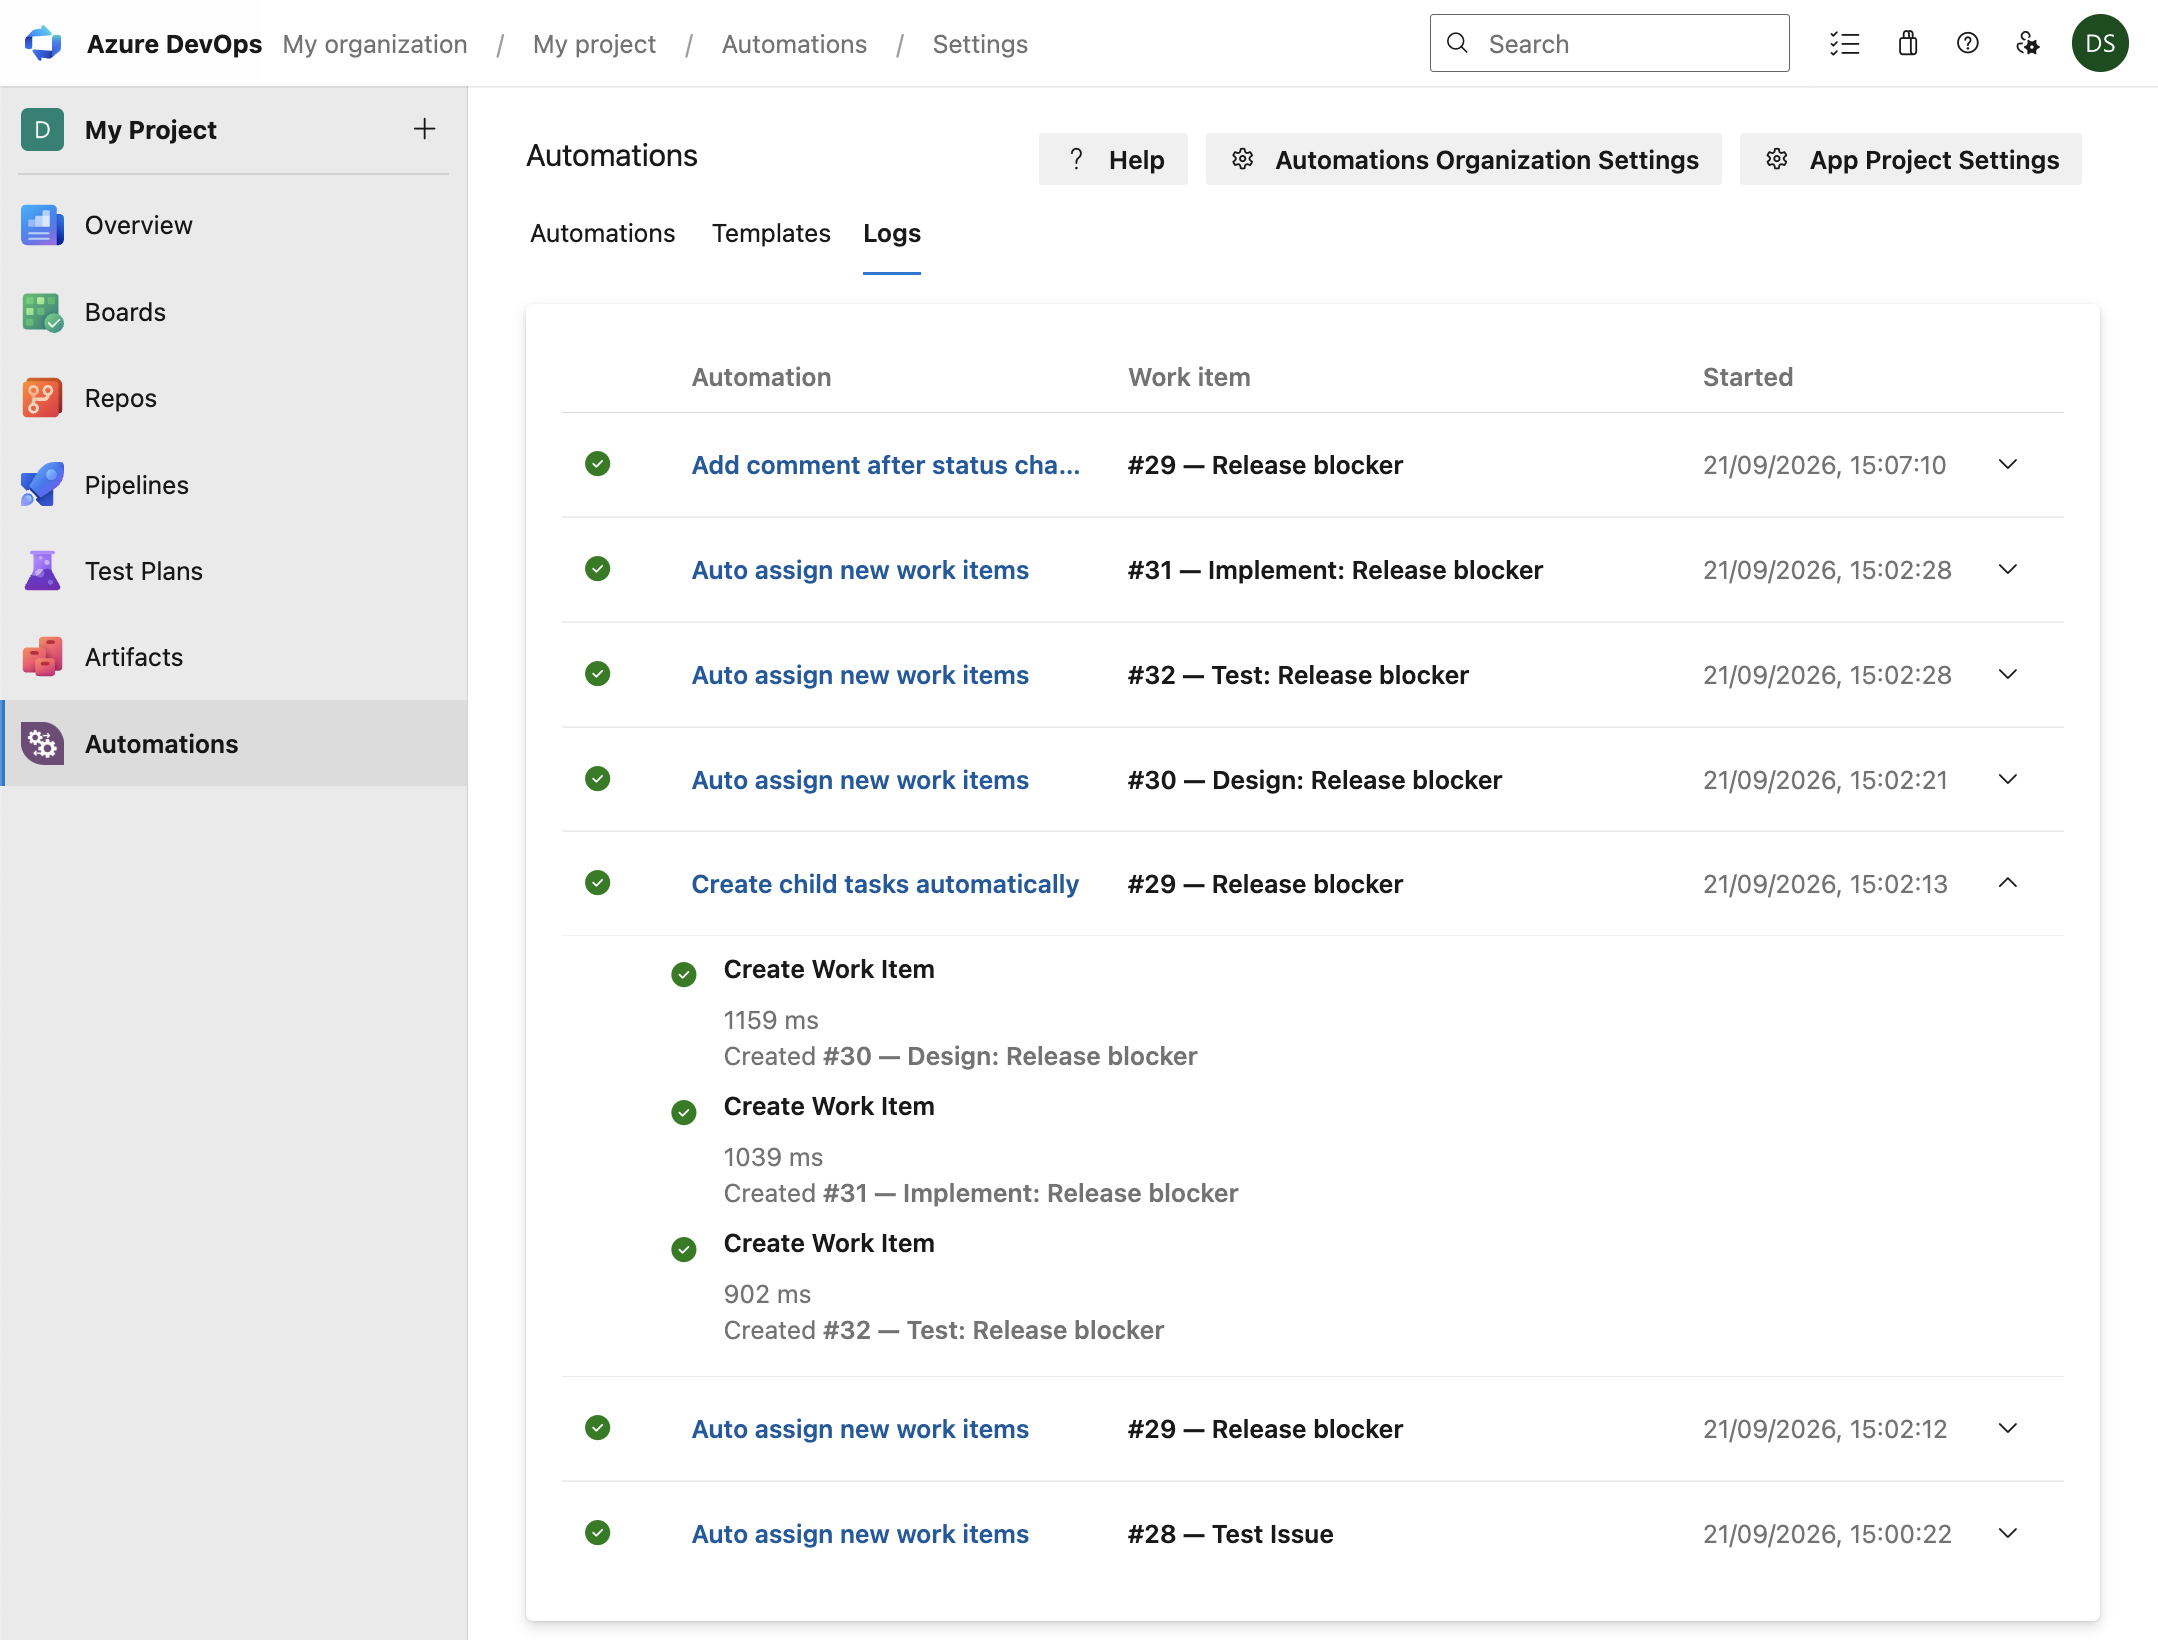Expand the #31 Implement: Release blocker log
The width and height of the screenshot is (2158, 1640).
2007,569
